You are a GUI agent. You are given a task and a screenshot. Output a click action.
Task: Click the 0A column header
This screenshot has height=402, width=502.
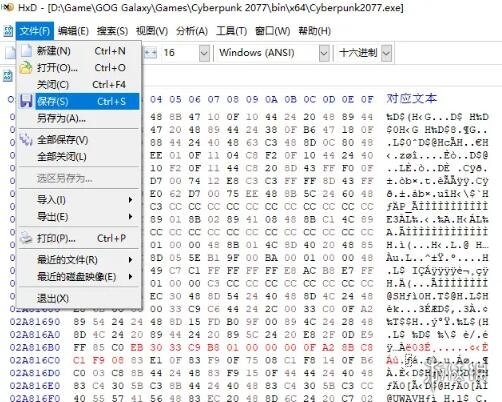271,99
